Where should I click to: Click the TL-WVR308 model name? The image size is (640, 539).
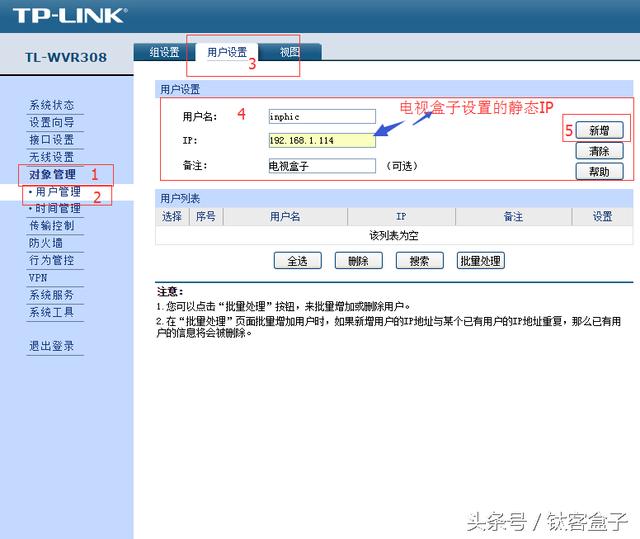66,57
